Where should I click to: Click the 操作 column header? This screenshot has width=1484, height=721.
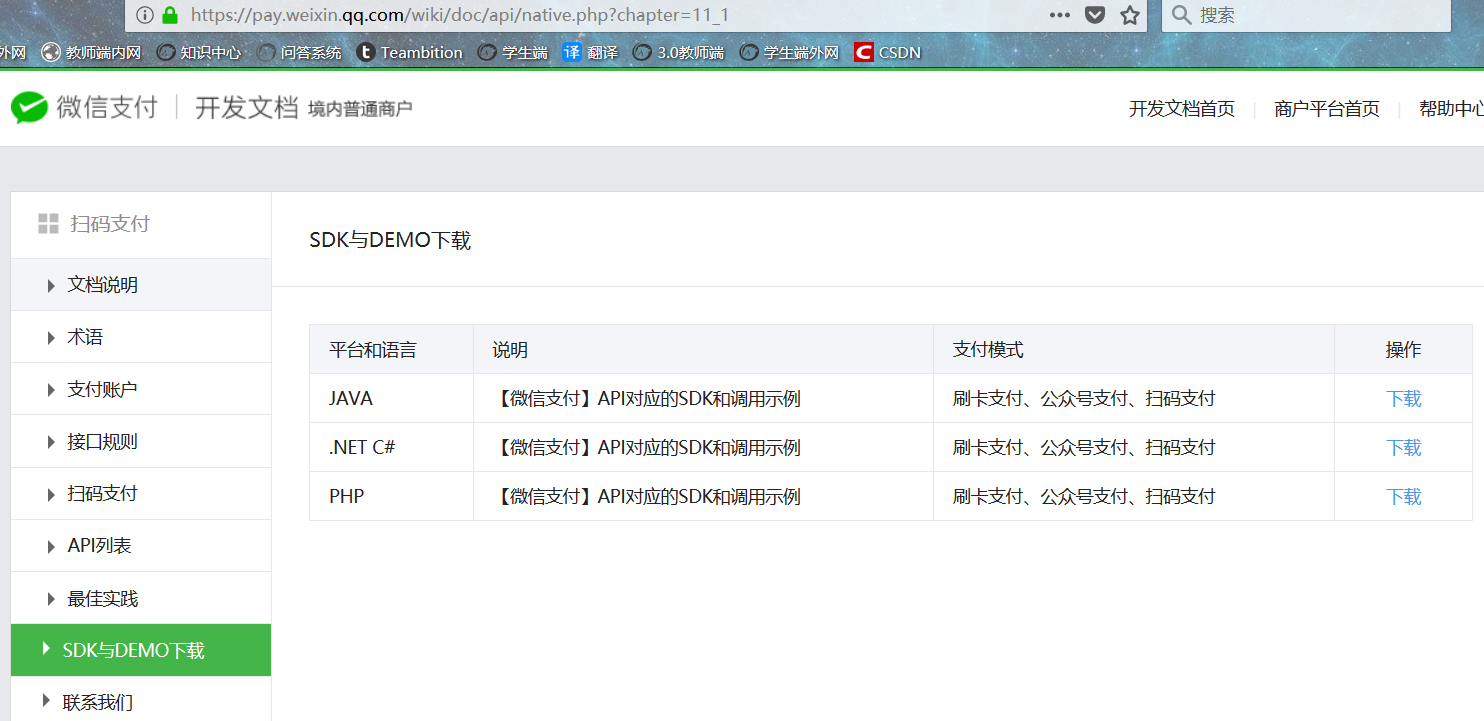point(1403,350)
